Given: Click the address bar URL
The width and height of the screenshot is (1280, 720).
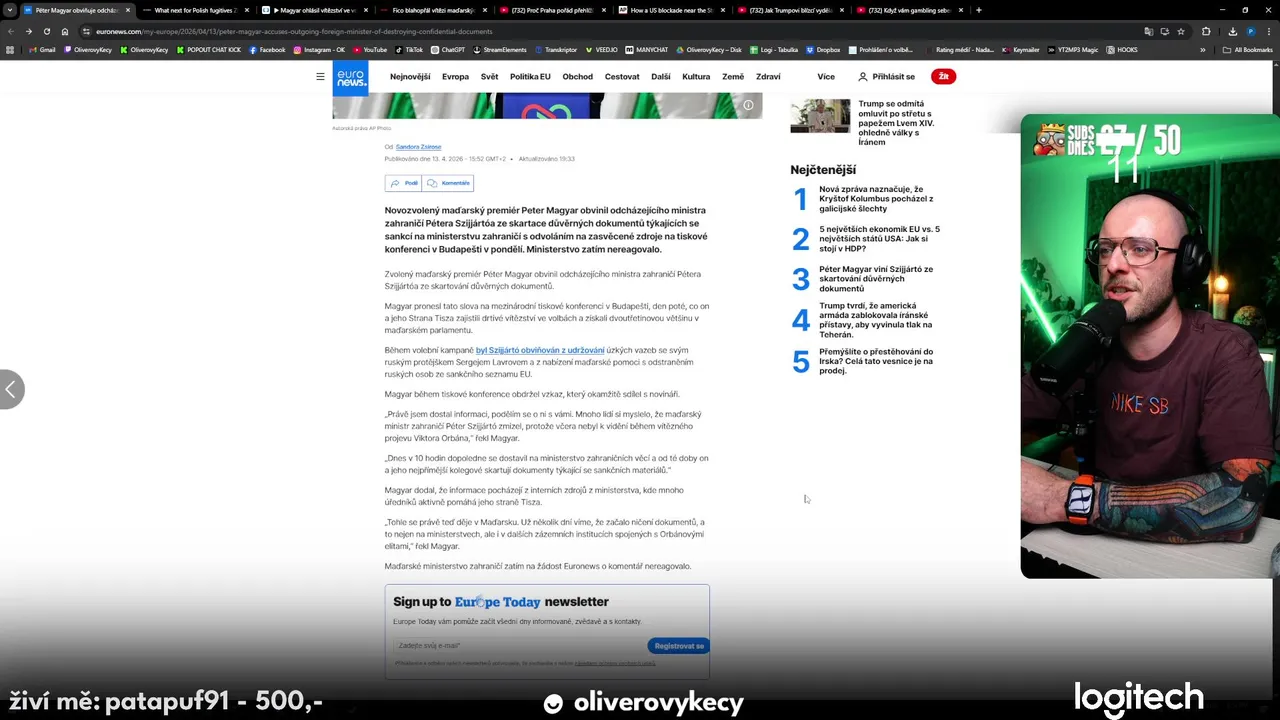Looking at the screenshot, I should [294, 31].
